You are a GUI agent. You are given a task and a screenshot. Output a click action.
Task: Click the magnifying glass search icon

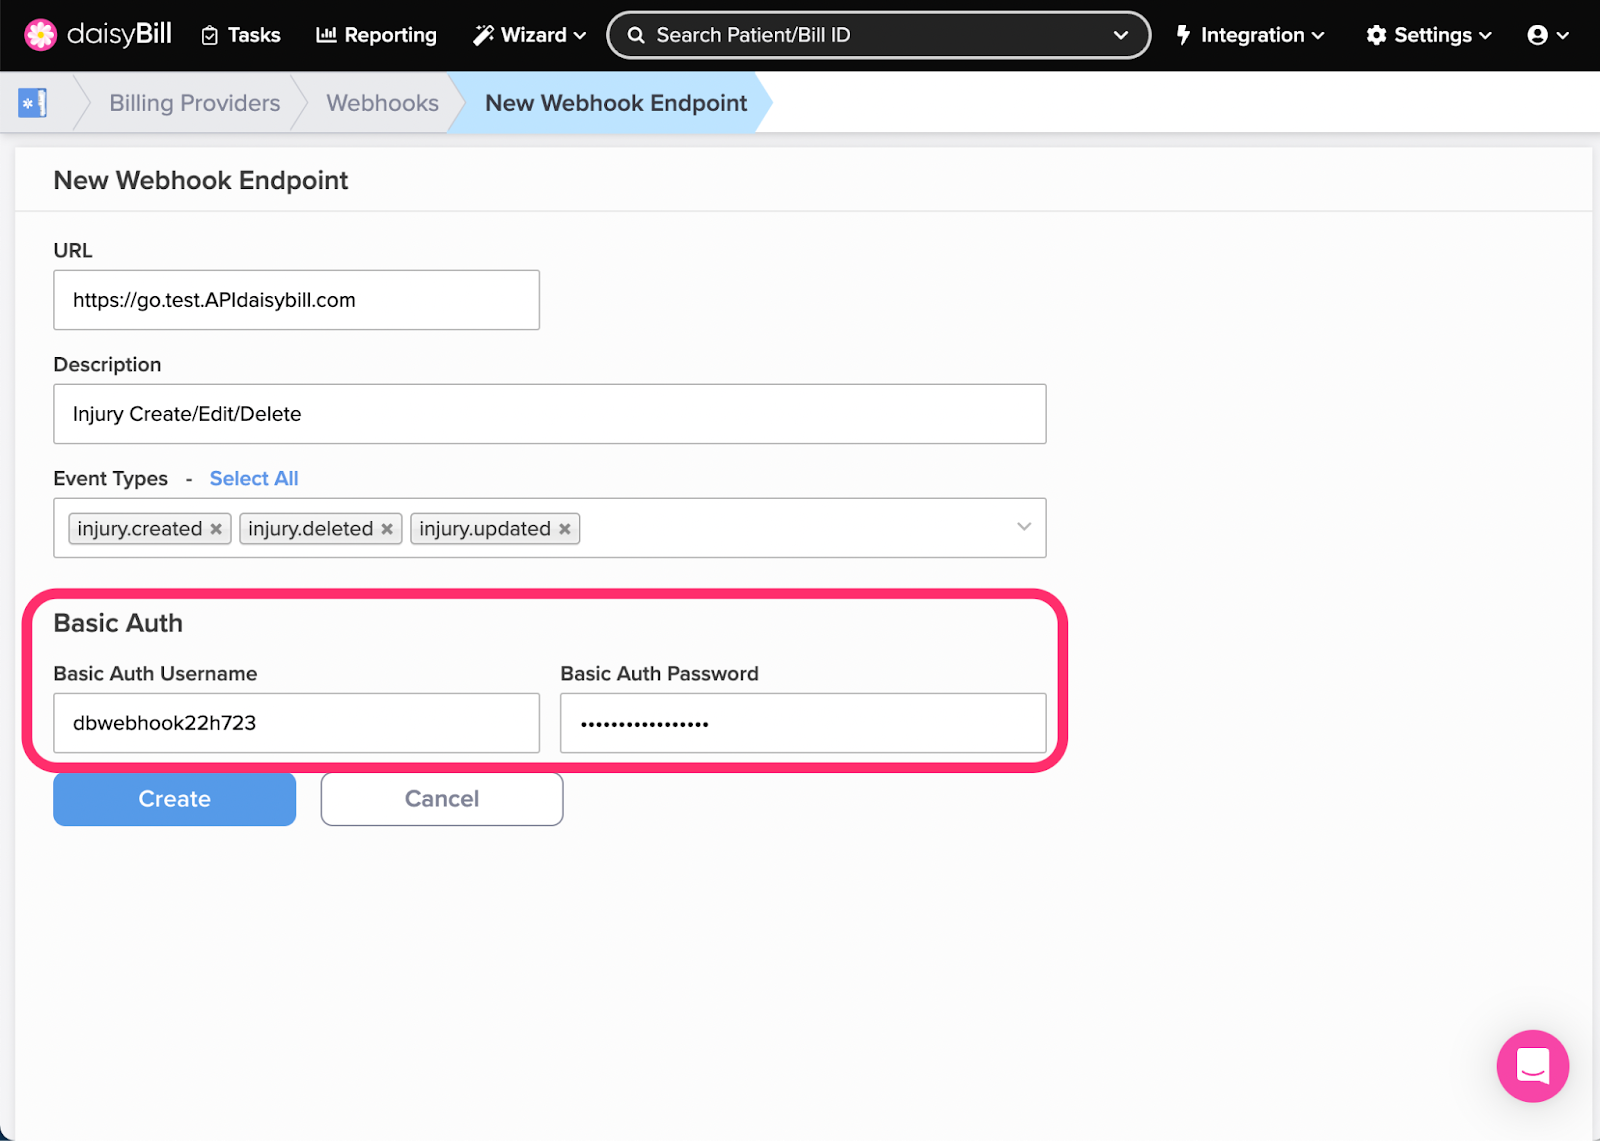pos(635,35)
